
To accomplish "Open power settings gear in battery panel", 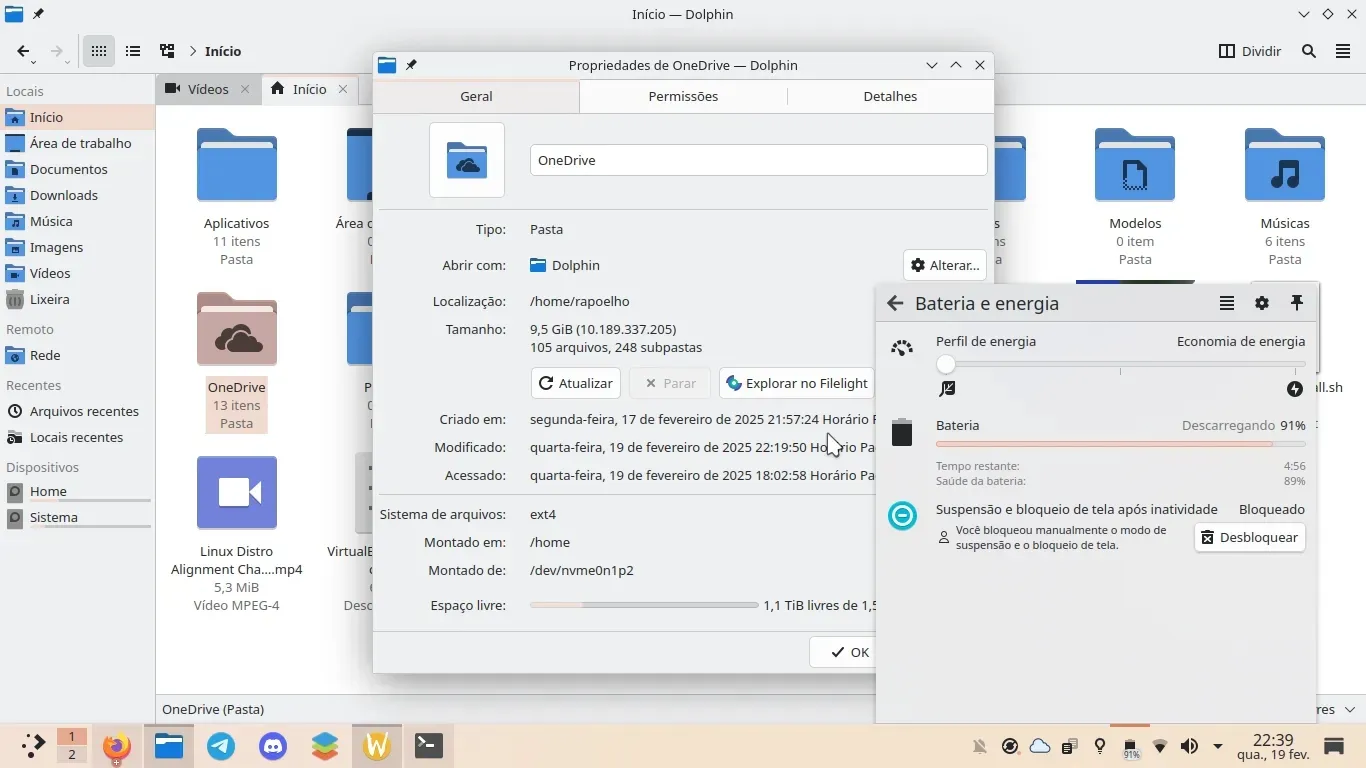I will pyautogui.click(x=1262, y=303).
